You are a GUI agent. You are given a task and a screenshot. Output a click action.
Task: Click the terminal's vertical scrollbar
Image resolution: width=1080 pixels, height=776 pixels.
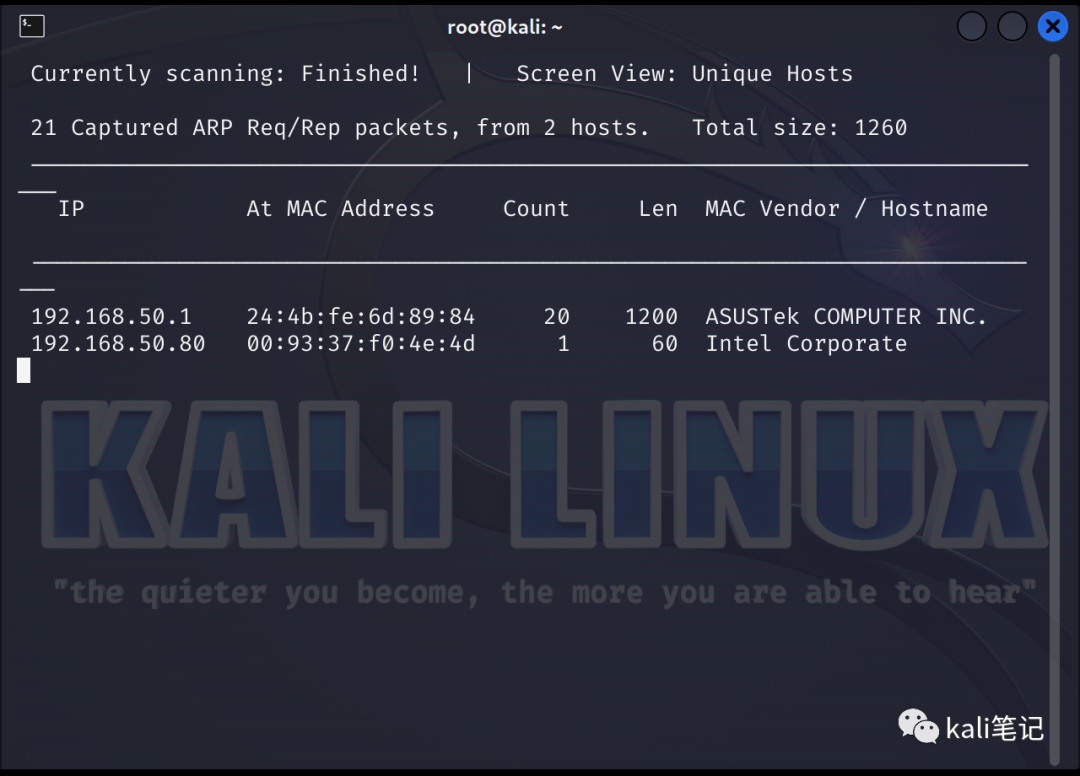coord(1054,409)
